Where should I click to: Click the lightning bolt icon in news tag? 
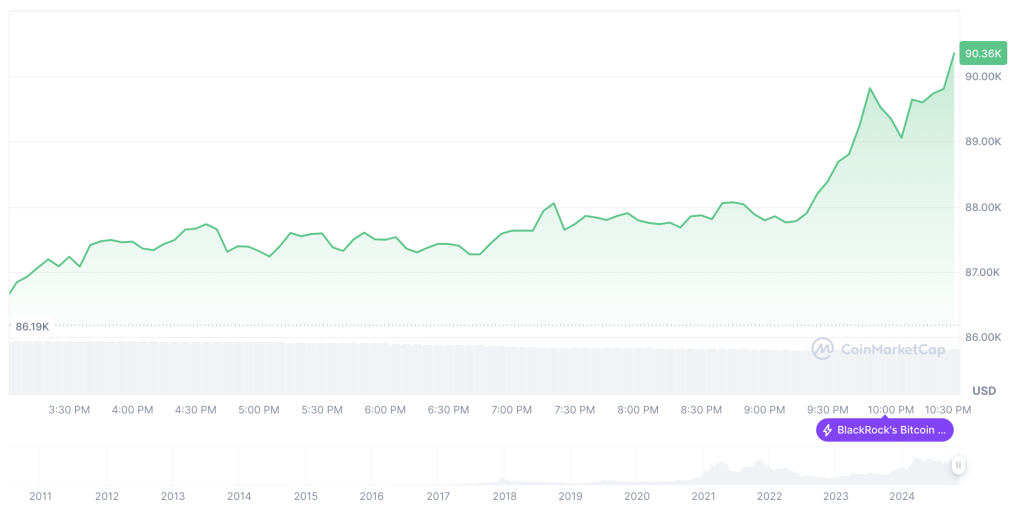[x=828, y=430]
